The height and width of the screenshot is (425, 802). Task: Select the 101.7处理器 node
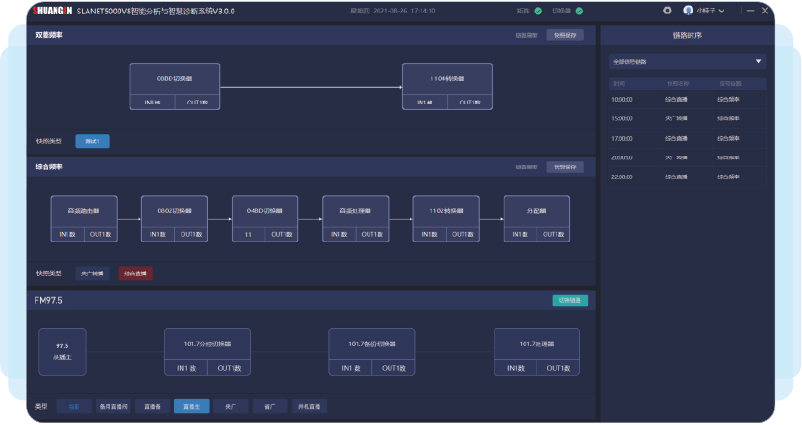pos(539,343)
